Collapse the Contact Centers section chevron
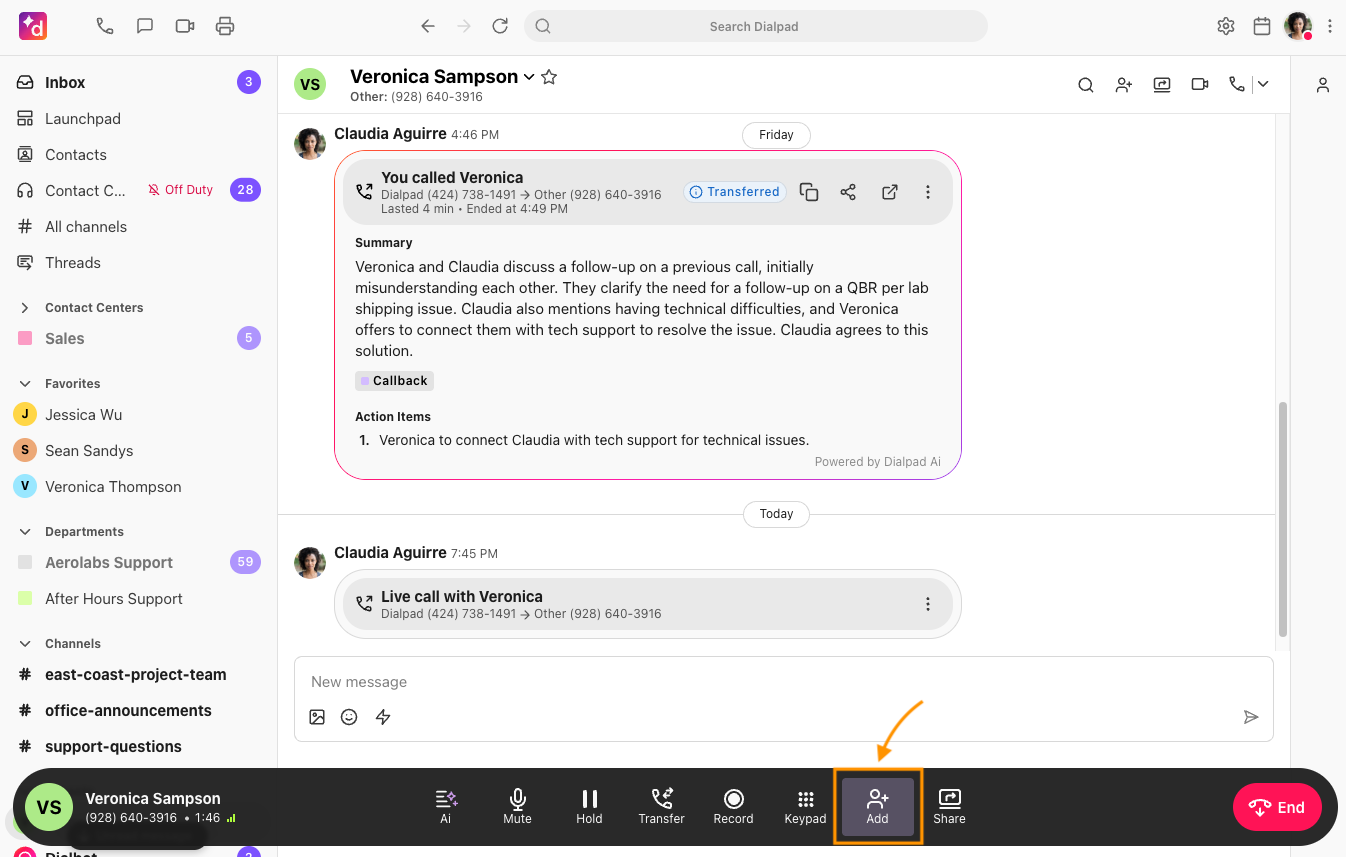 [x=25, y=307]
